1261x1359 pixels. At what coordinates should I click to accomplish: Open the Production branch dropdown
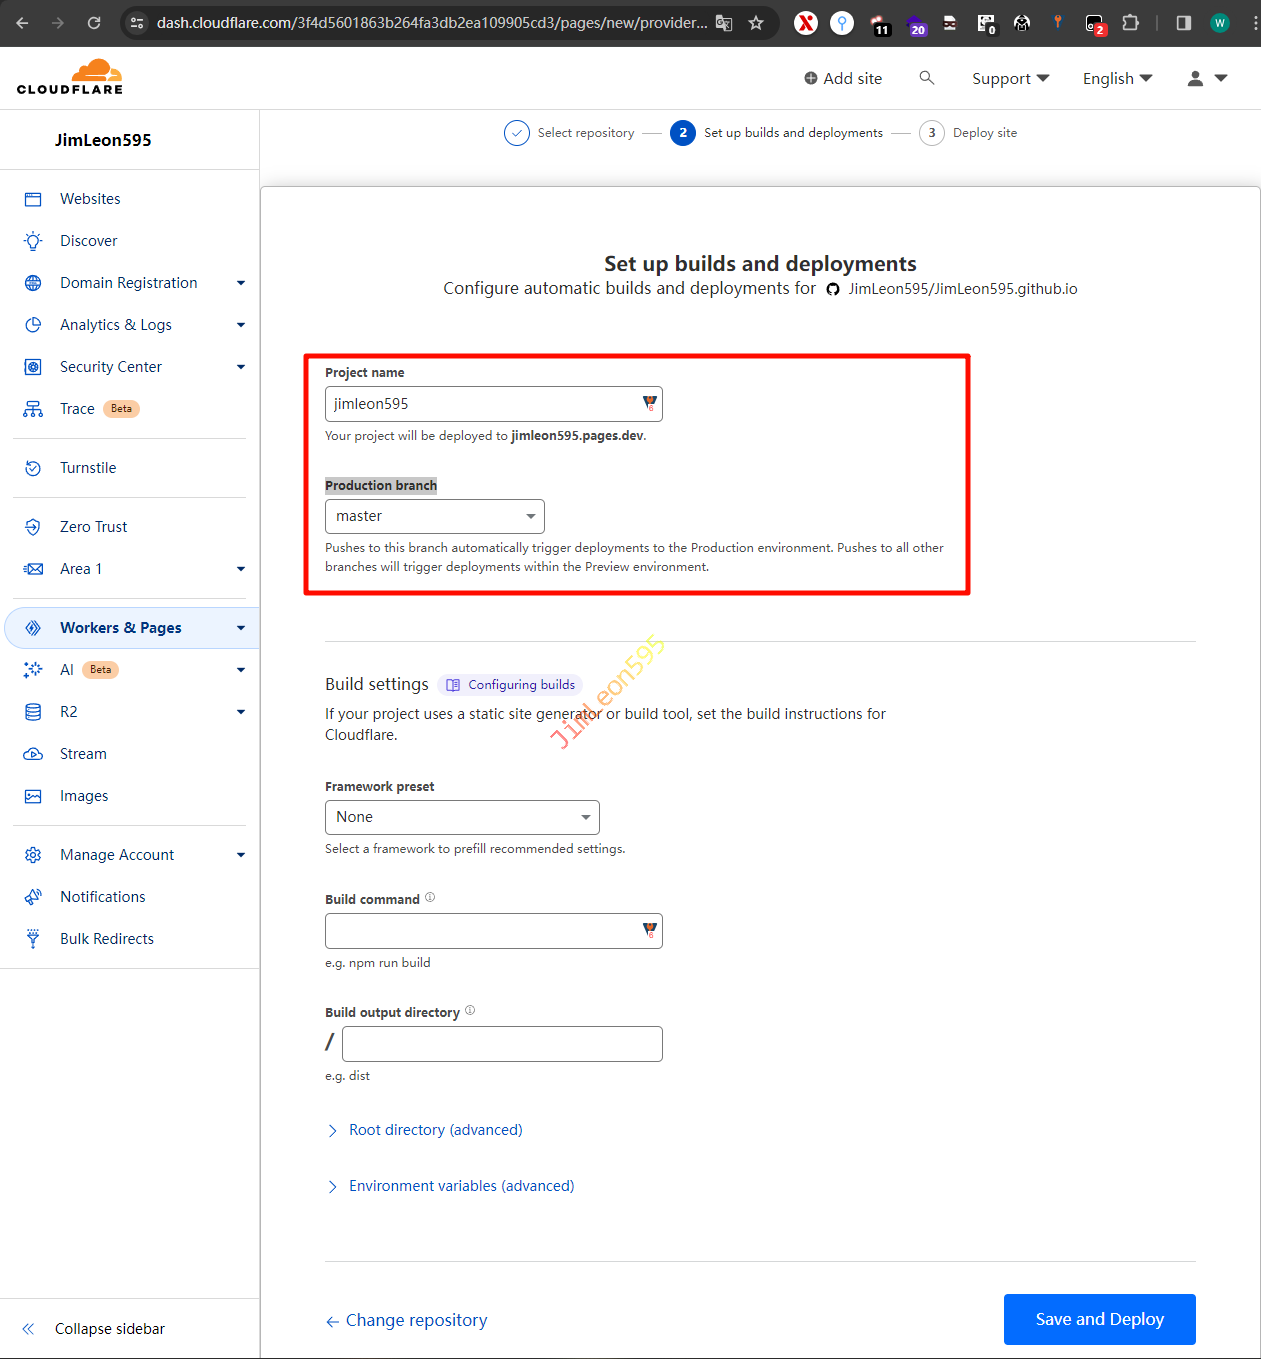434,516
